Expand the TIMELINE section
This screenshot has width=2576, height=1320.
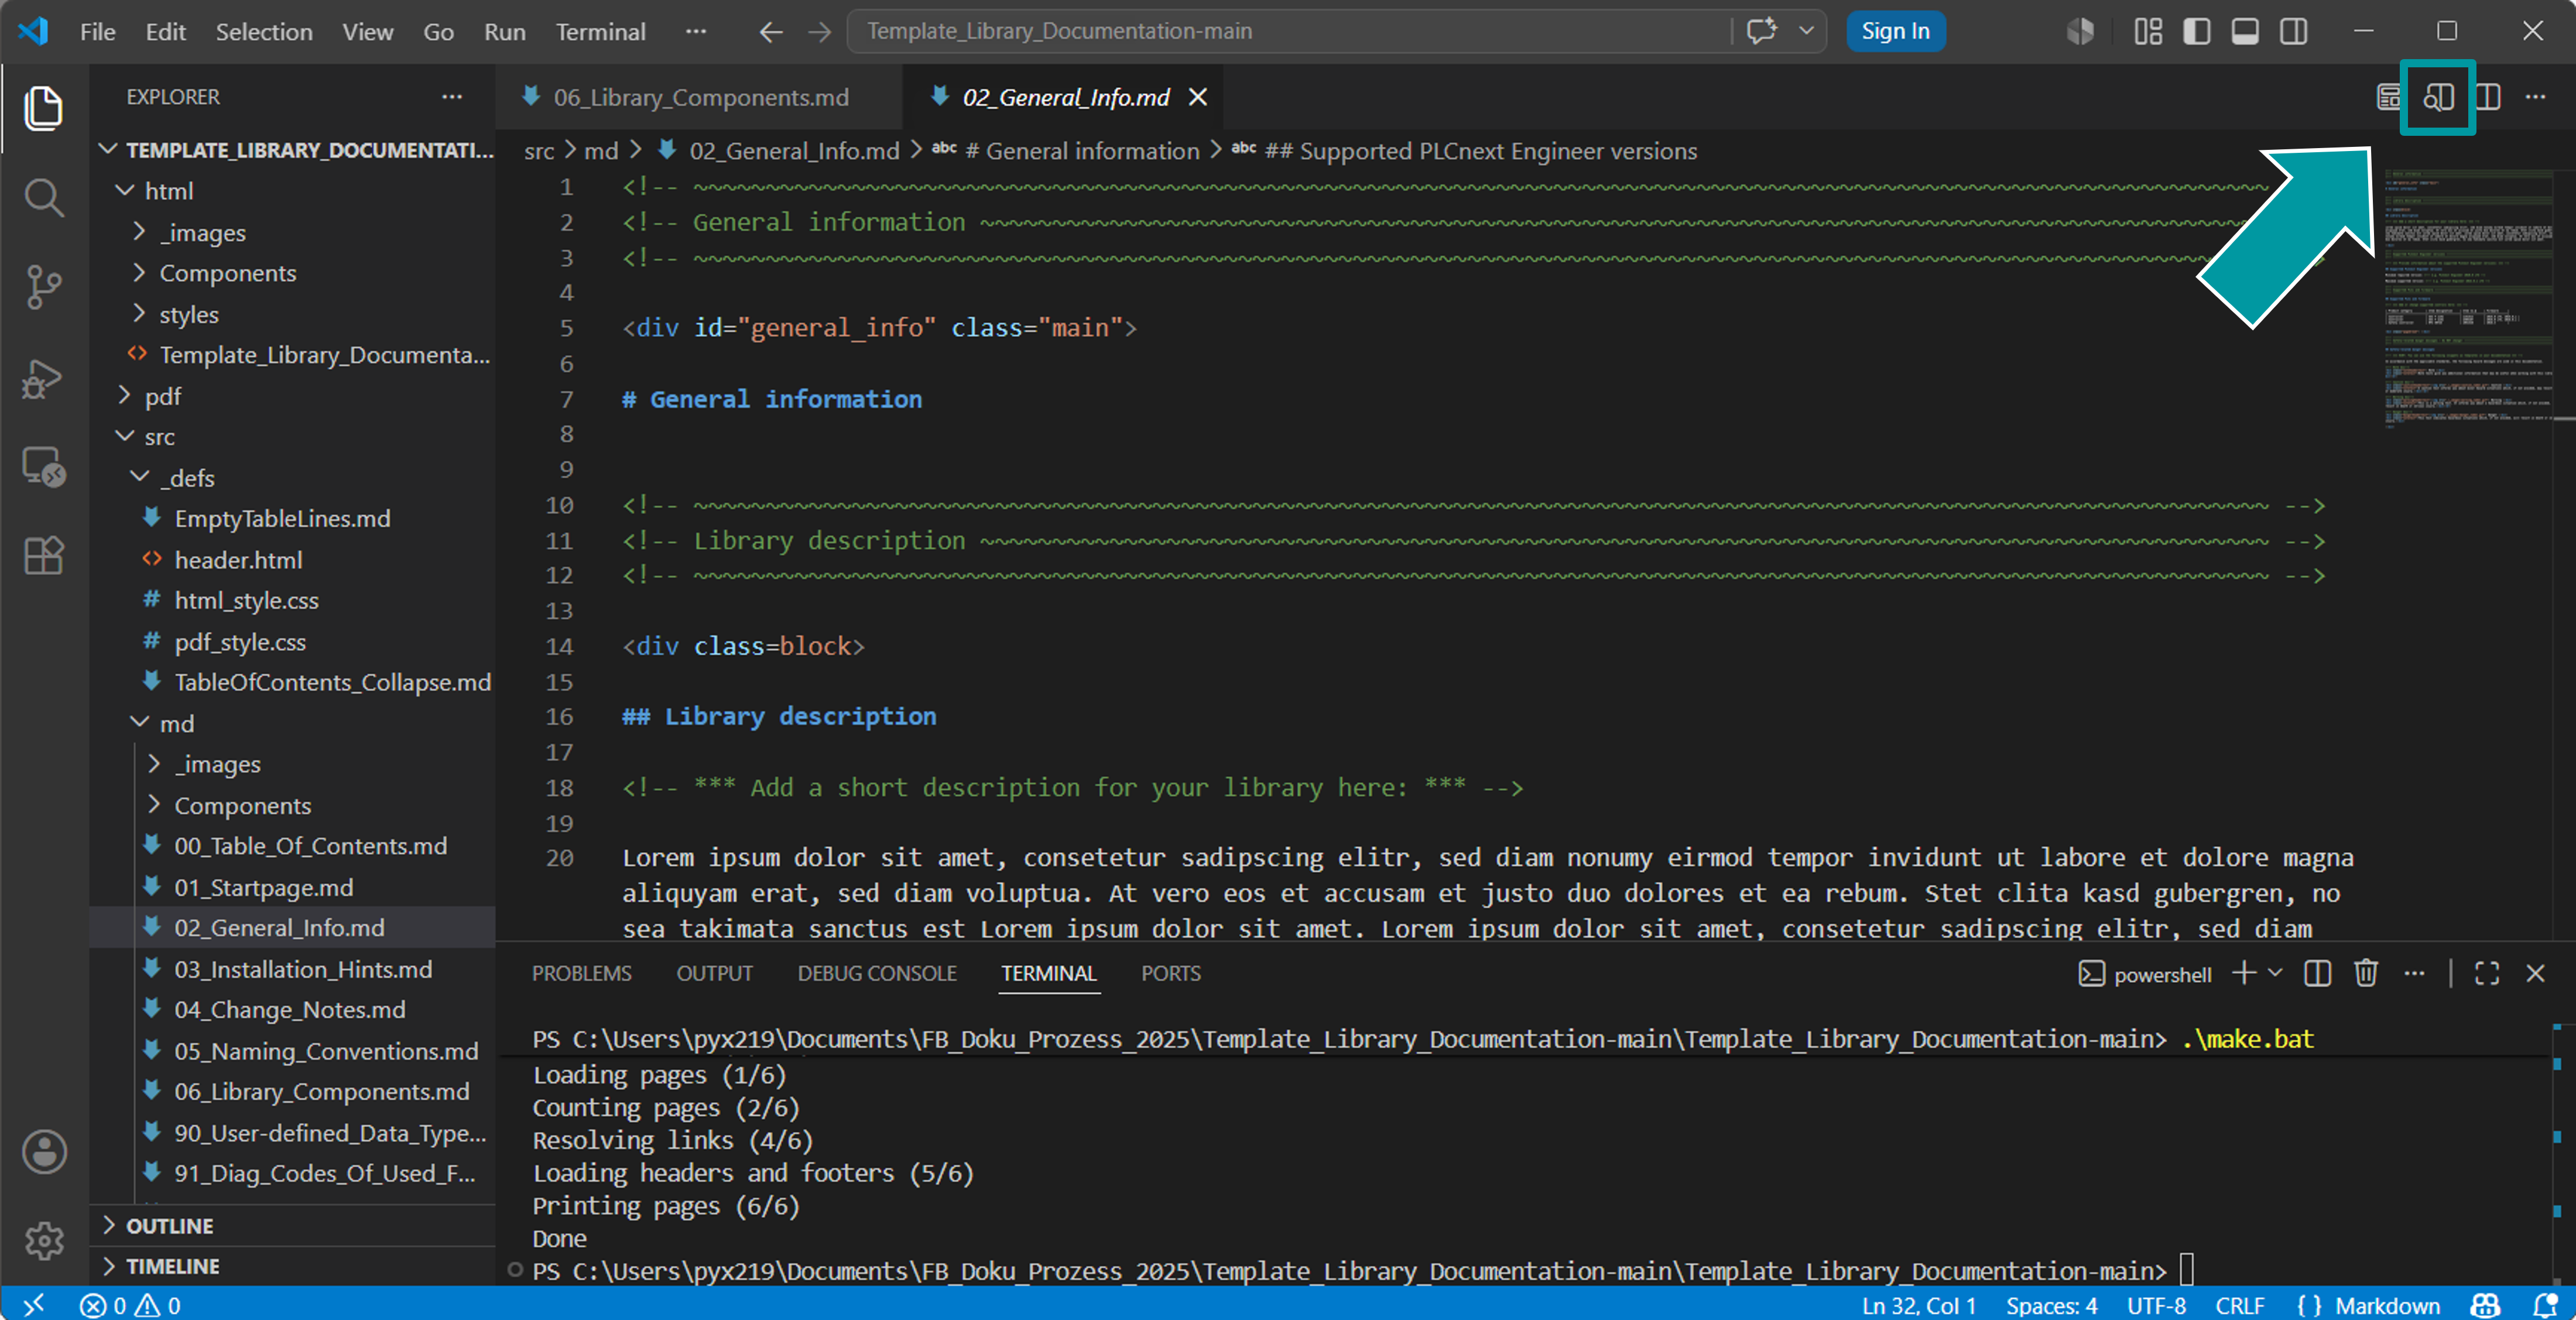(292, 1265)
